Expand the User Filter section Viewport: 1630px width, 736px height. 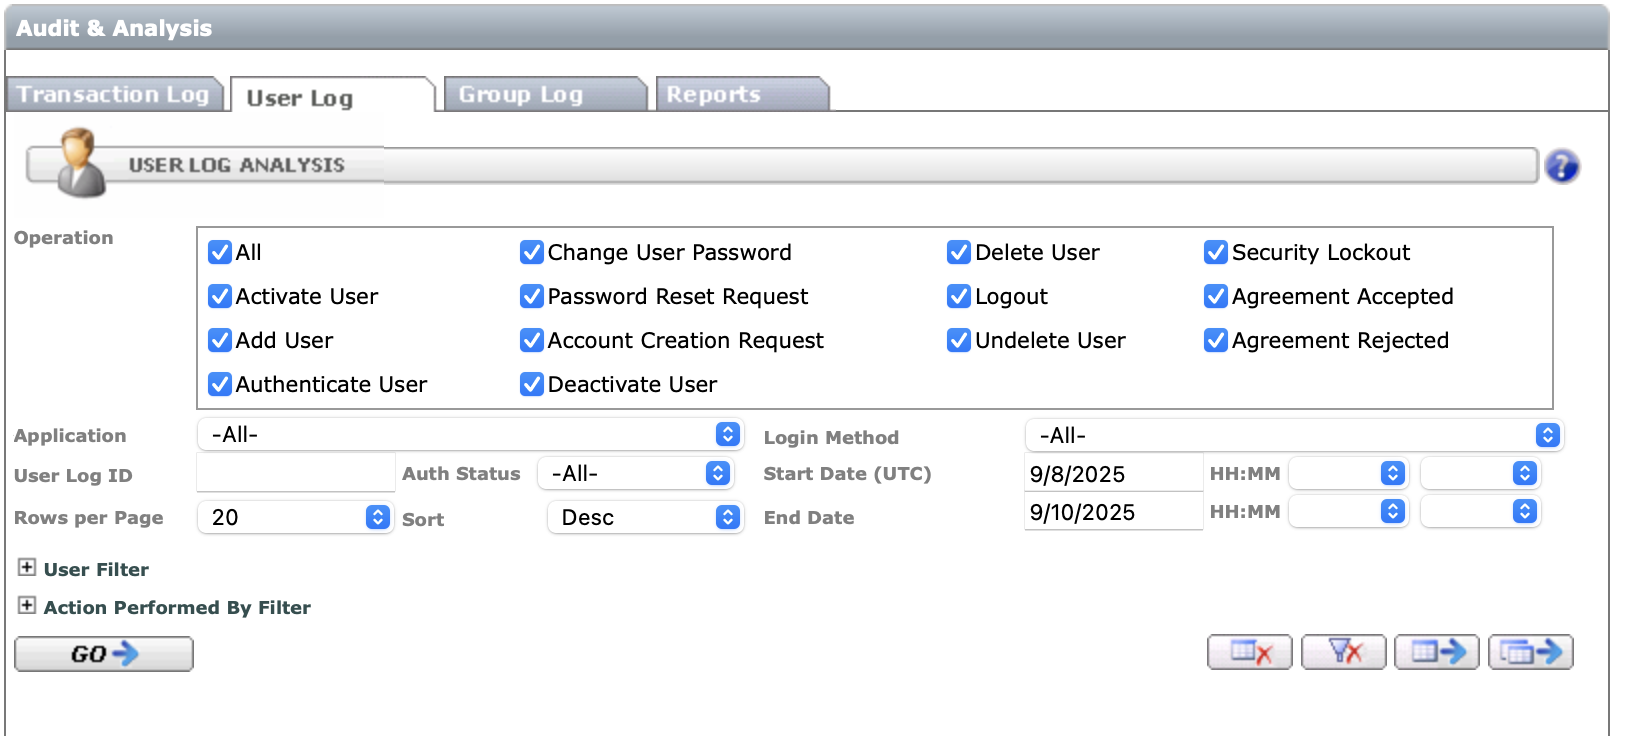27,568
